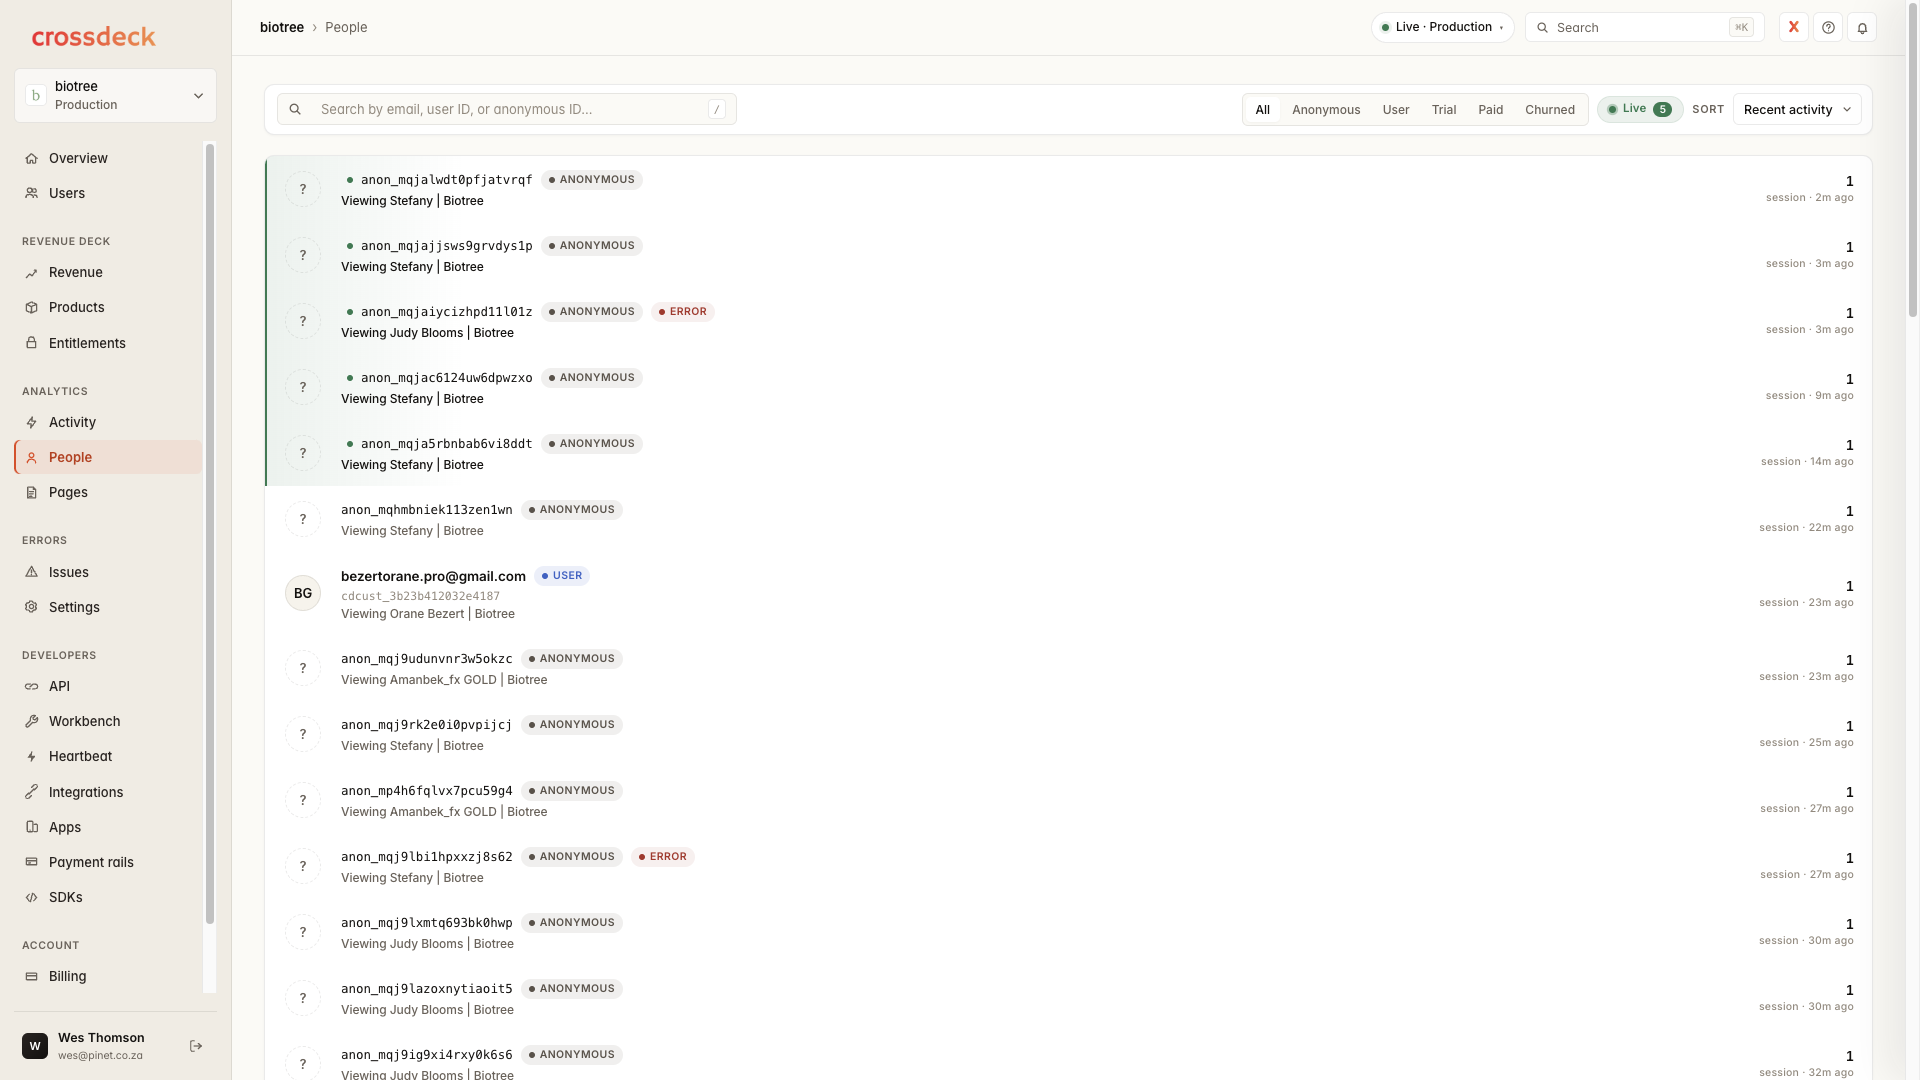Click "session · 22m ago" timestamp
This screenshot has height=1080, width=1920.
click(x=1806, y=528)
